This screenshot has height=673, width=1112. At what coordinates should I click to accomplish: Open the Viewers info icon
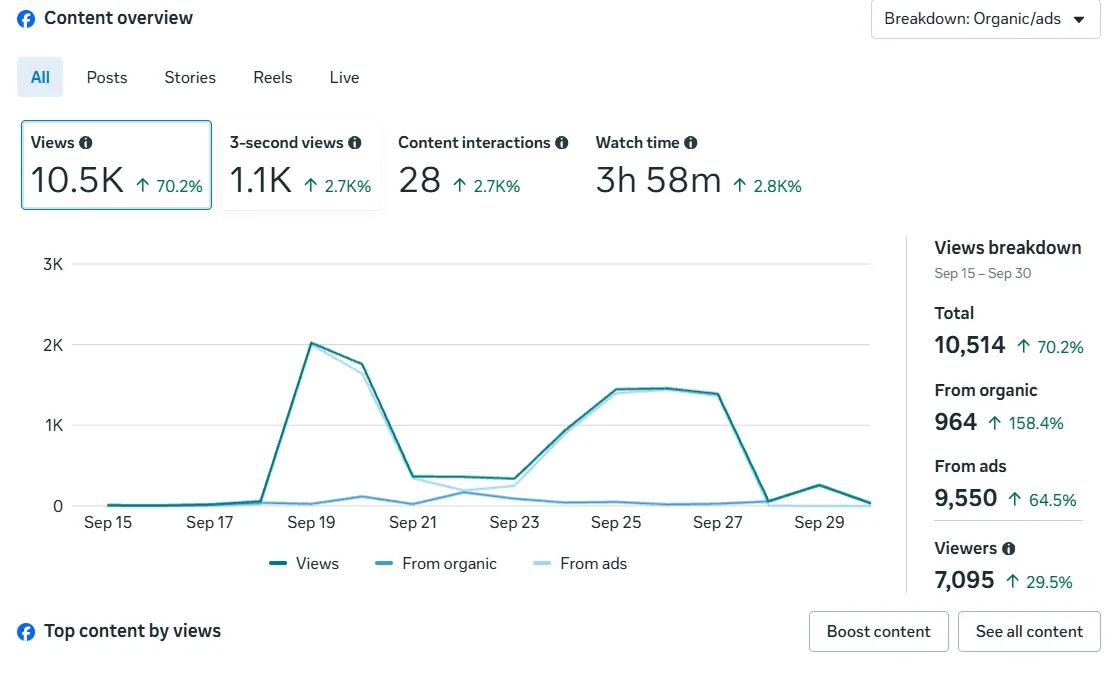click(x=1008, y=548)
